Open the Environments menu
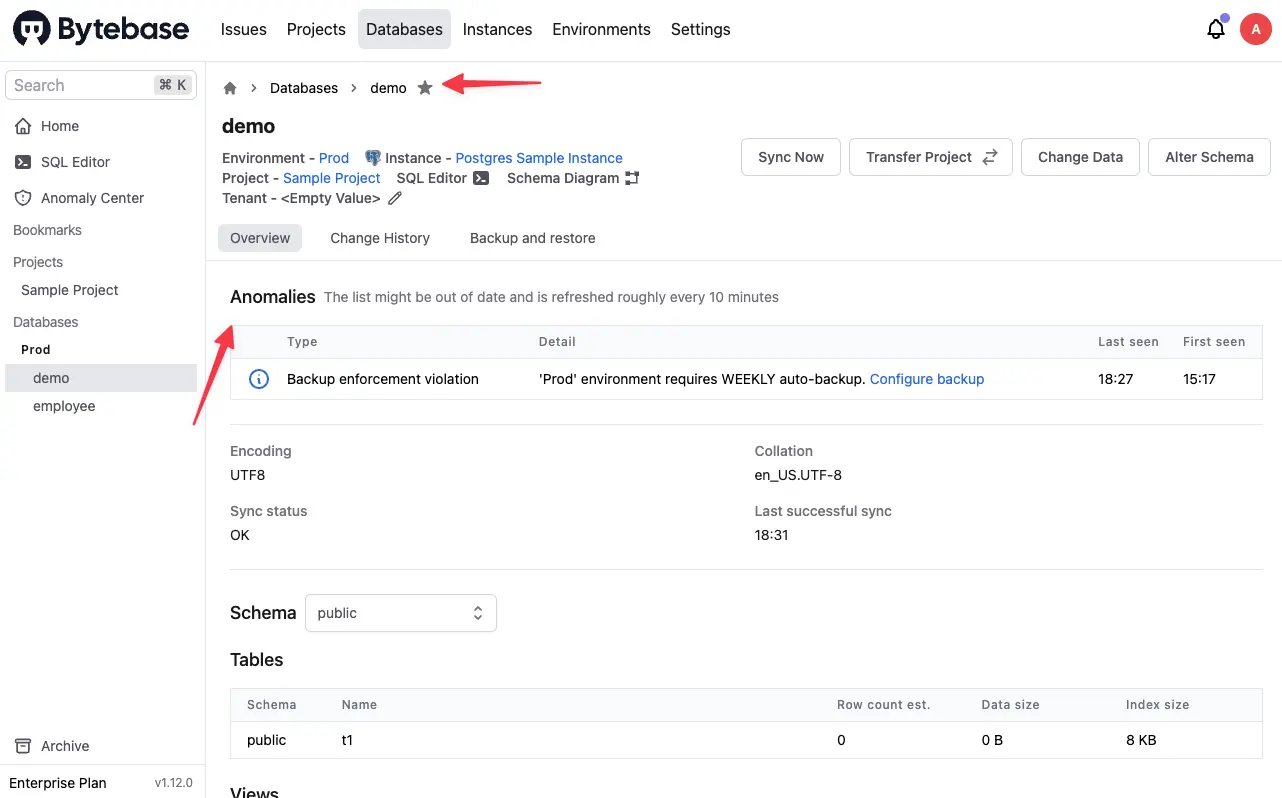Viewport: 1282px width, 798px height. tap(601, 29)
